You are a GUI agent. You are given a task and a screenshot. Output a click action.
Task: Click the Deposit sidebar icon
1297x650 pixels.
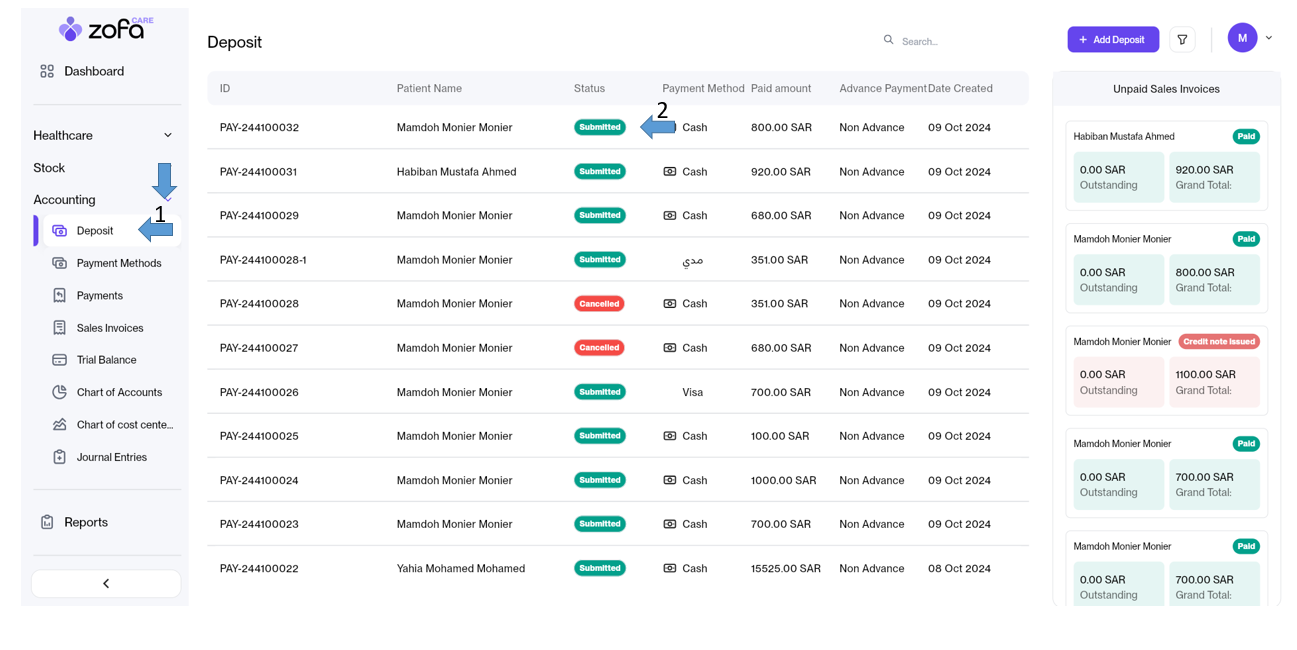[60, 231]
